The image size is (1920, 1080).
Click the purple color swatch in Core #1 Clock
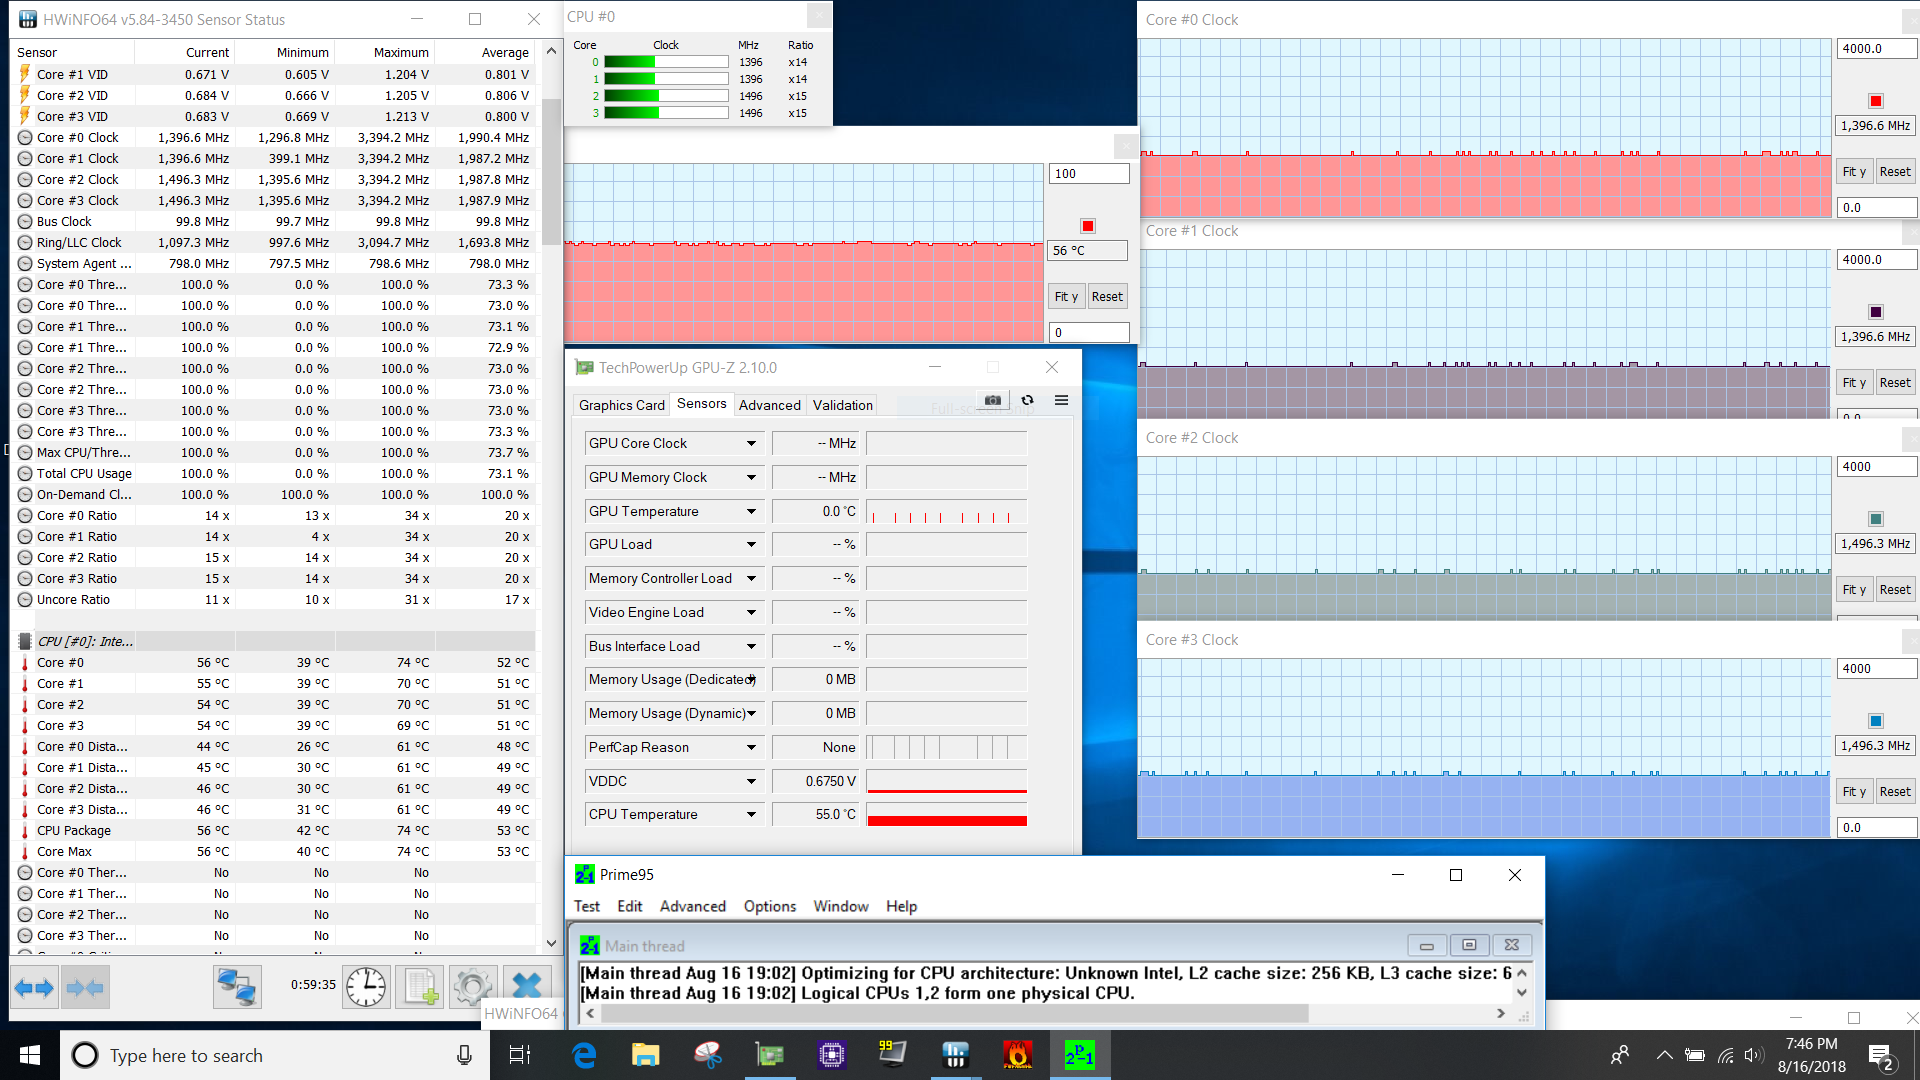[x=1876, y=312]
